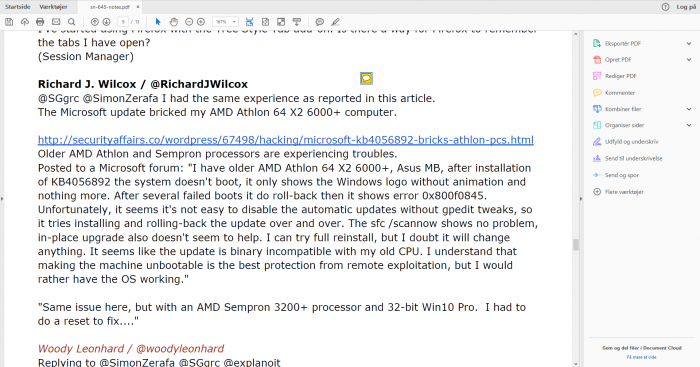Expand the Eksportér PDF chevron
Image resolution: width=700 pixels, height=367 pixels.
pos(689,43)
